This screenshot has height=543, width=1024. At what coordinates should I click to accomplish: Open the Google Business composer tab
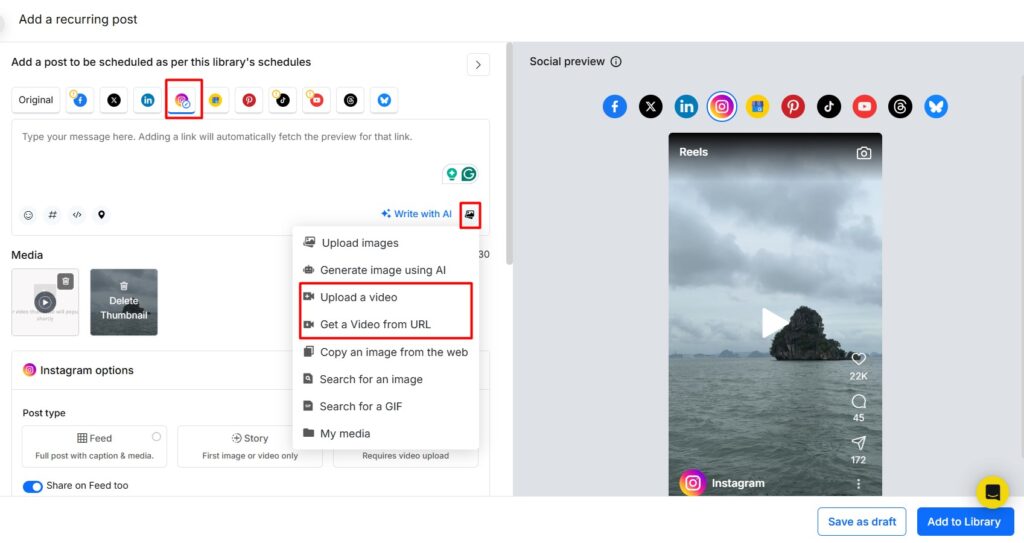click(215, 100)
